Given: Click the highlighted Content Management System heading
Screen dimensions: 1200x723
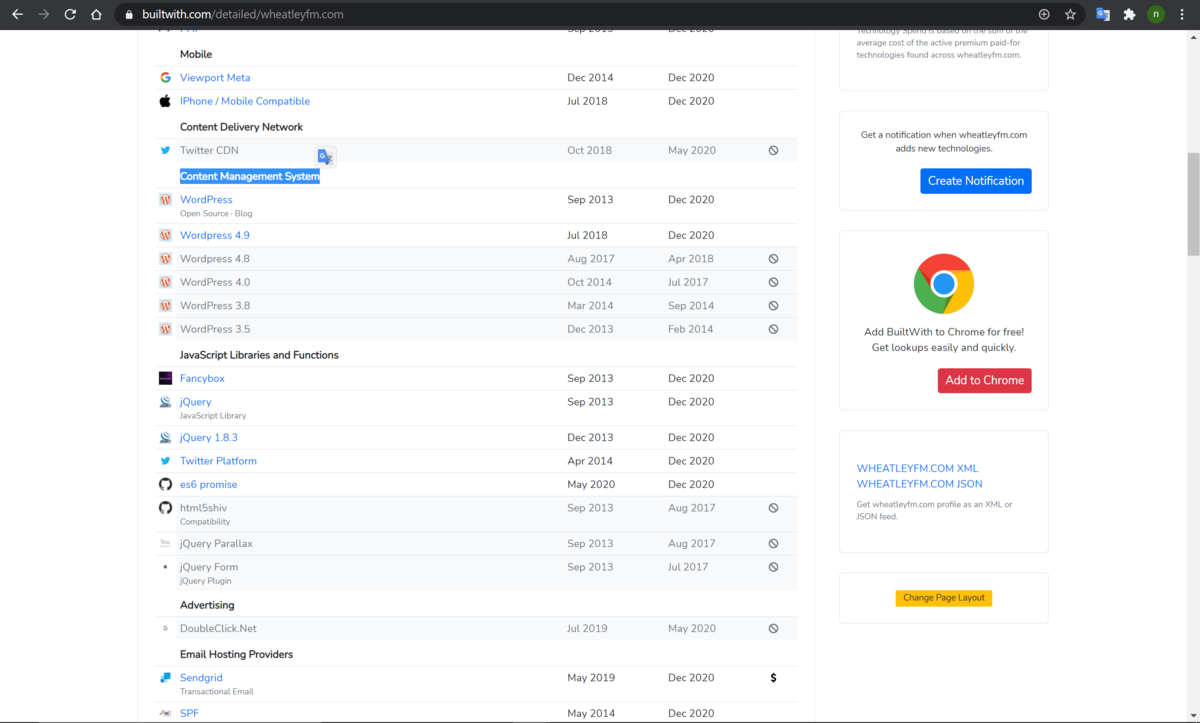Looking at the screenshot, I should pyautogui.click(x=250, y=176).
